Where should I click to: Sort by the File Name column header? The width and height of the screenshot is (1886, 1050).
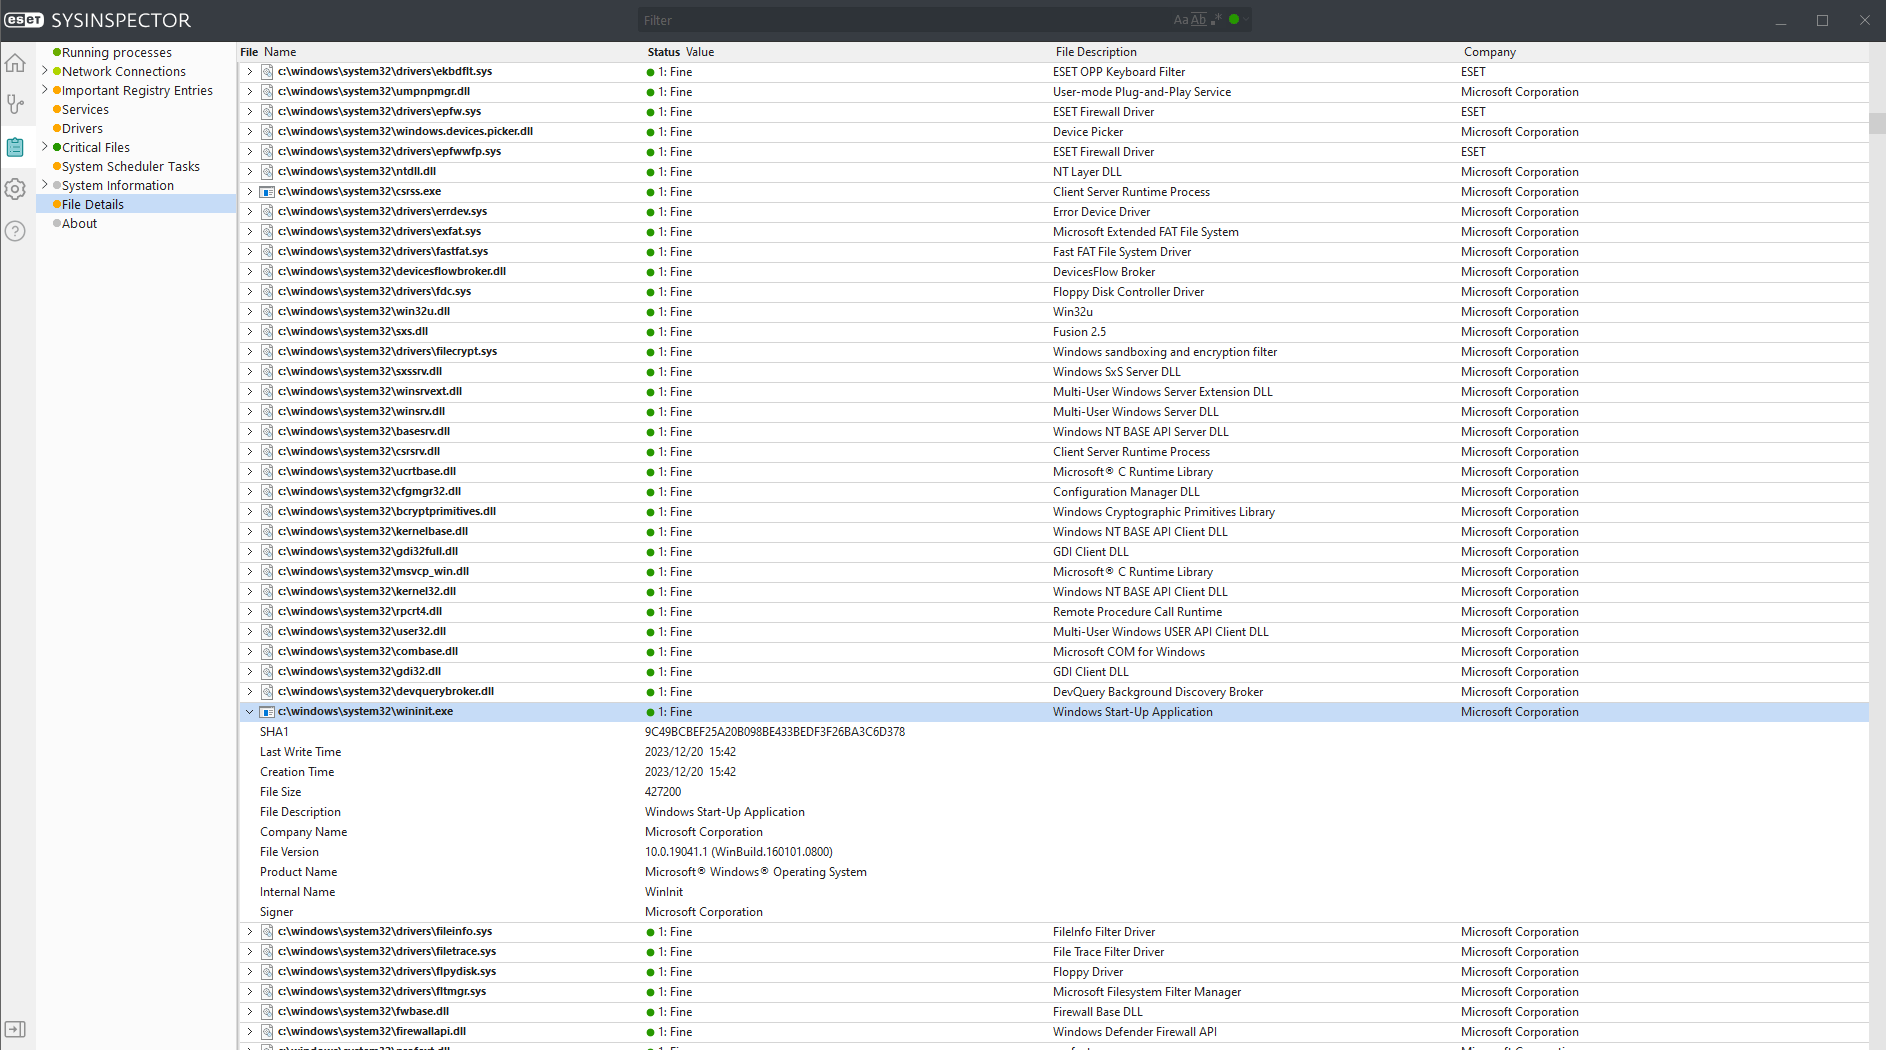[x=268, y=52]
